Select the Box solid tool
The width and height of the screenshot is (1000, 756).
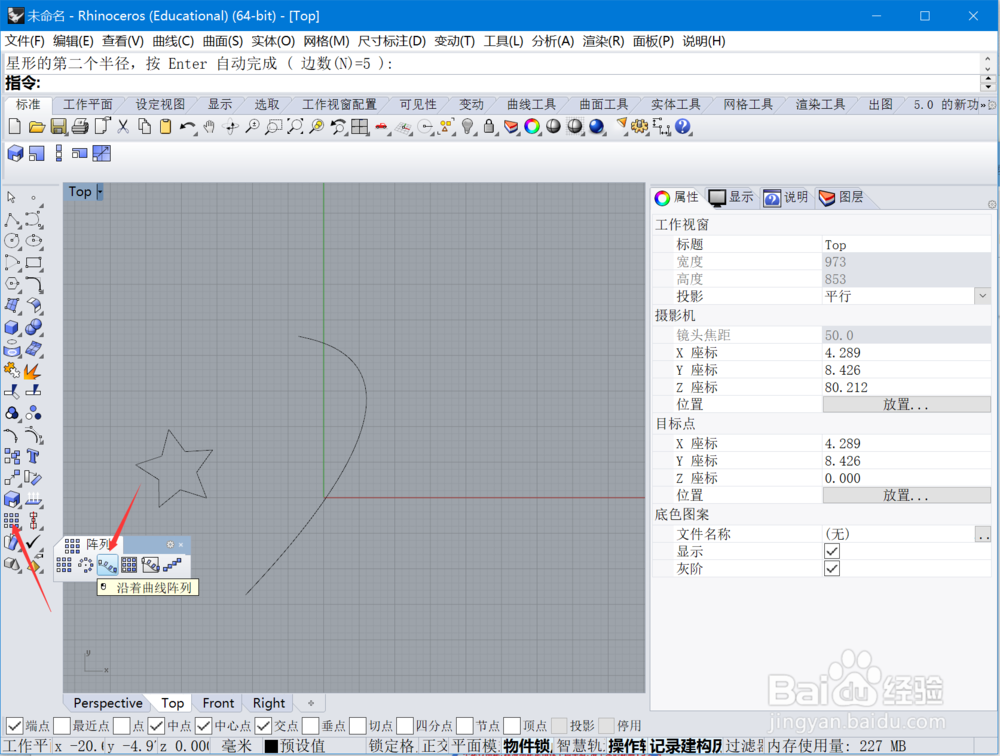click(x=11, y=327)
